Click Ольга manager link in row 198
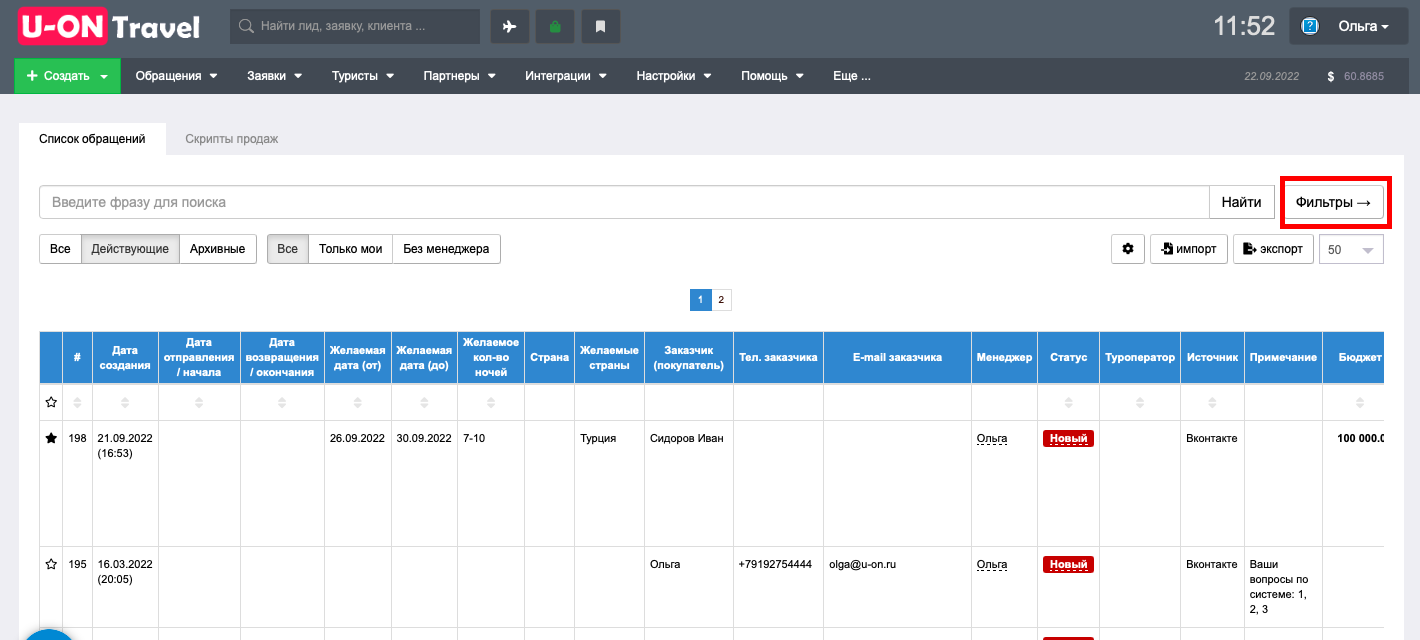Viewport: 1420px width, 640px height. (992, 438)
